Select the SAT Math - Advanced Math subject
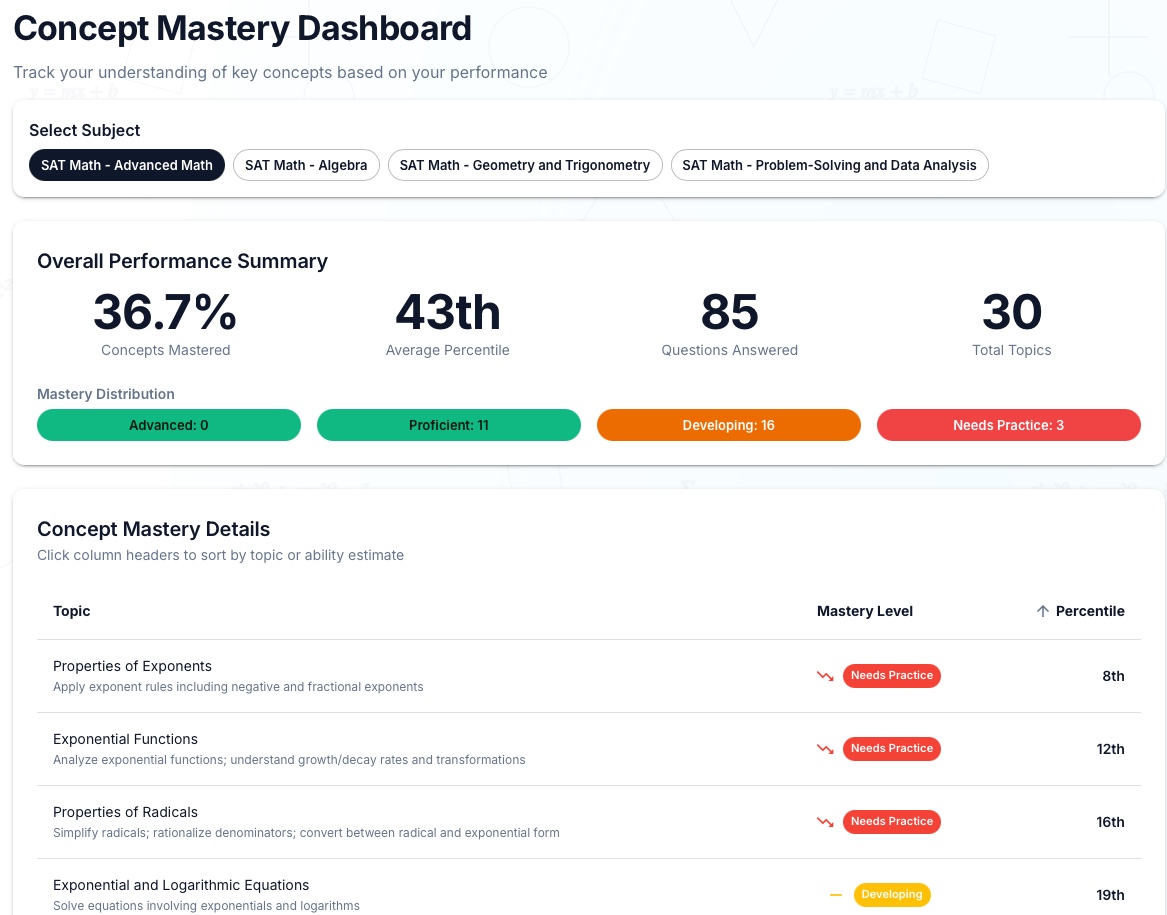 [127, 165]
